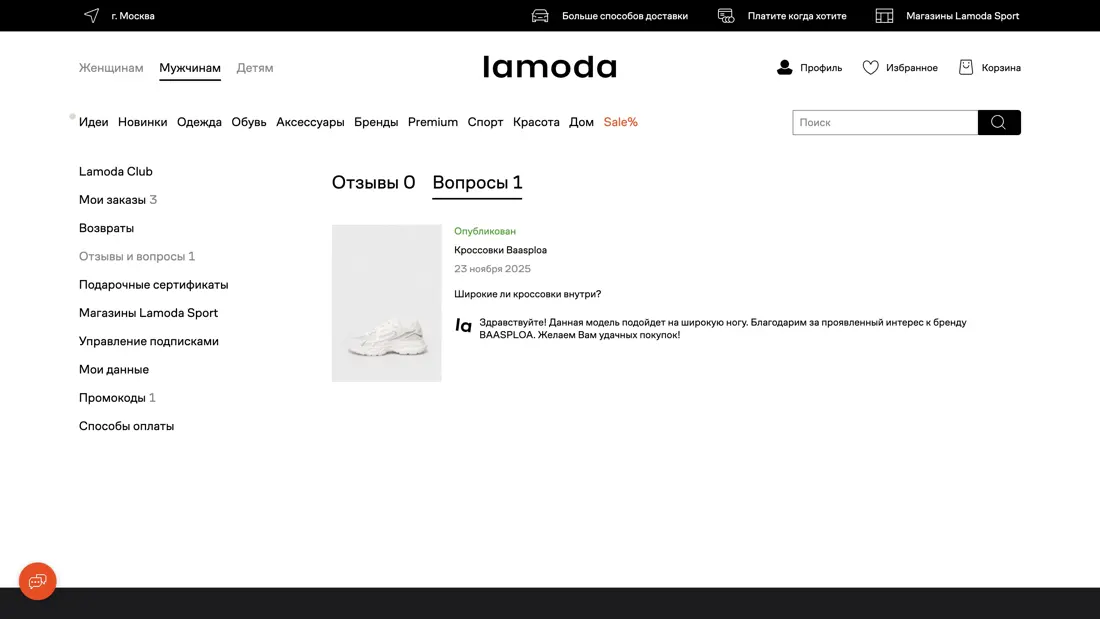Open the profile person icon

point(785,68)
